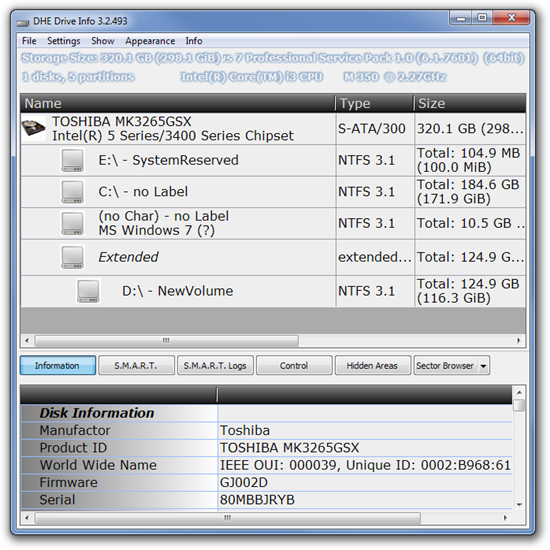
Task: Switch to the Control tab
Action: pos(294,365)
